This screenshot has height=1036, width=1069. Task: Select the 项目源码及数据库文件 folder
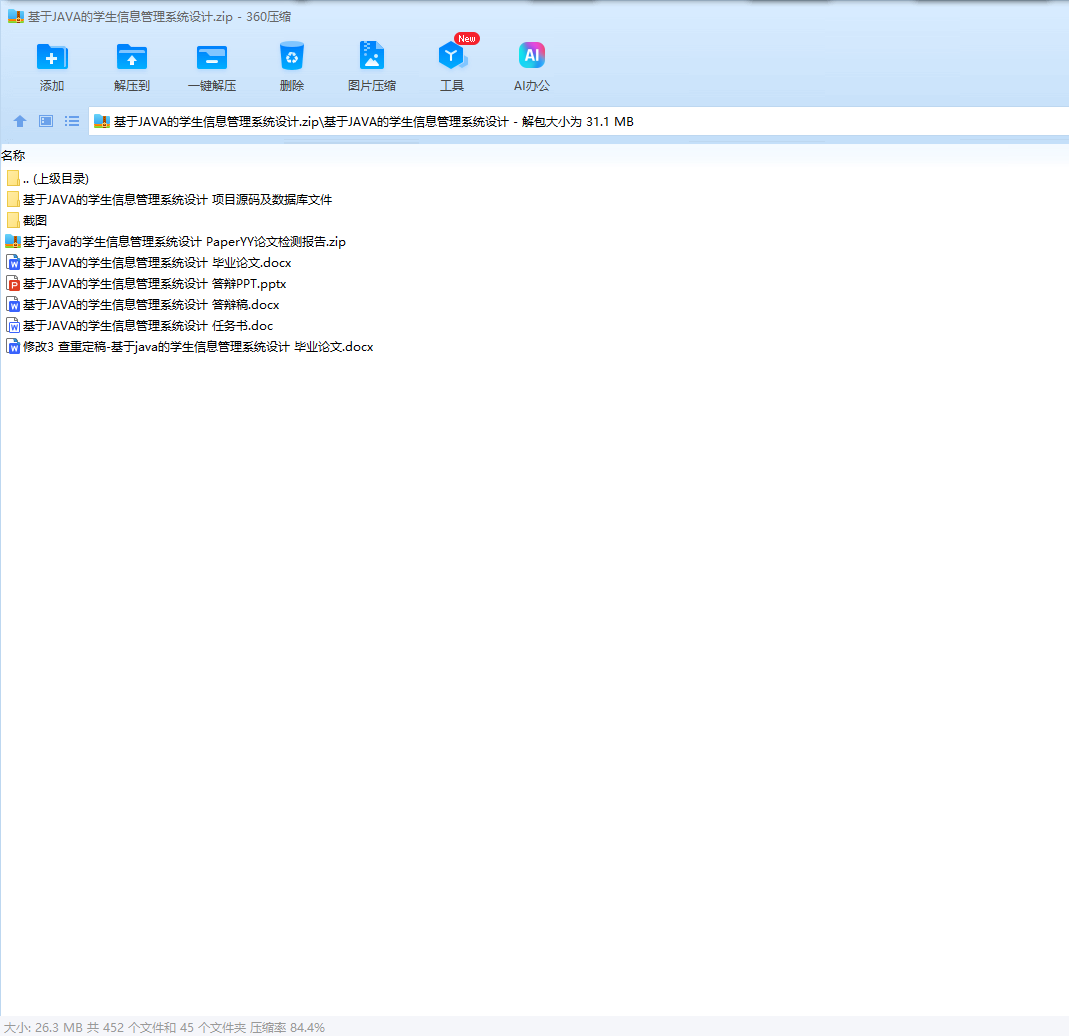169,200
